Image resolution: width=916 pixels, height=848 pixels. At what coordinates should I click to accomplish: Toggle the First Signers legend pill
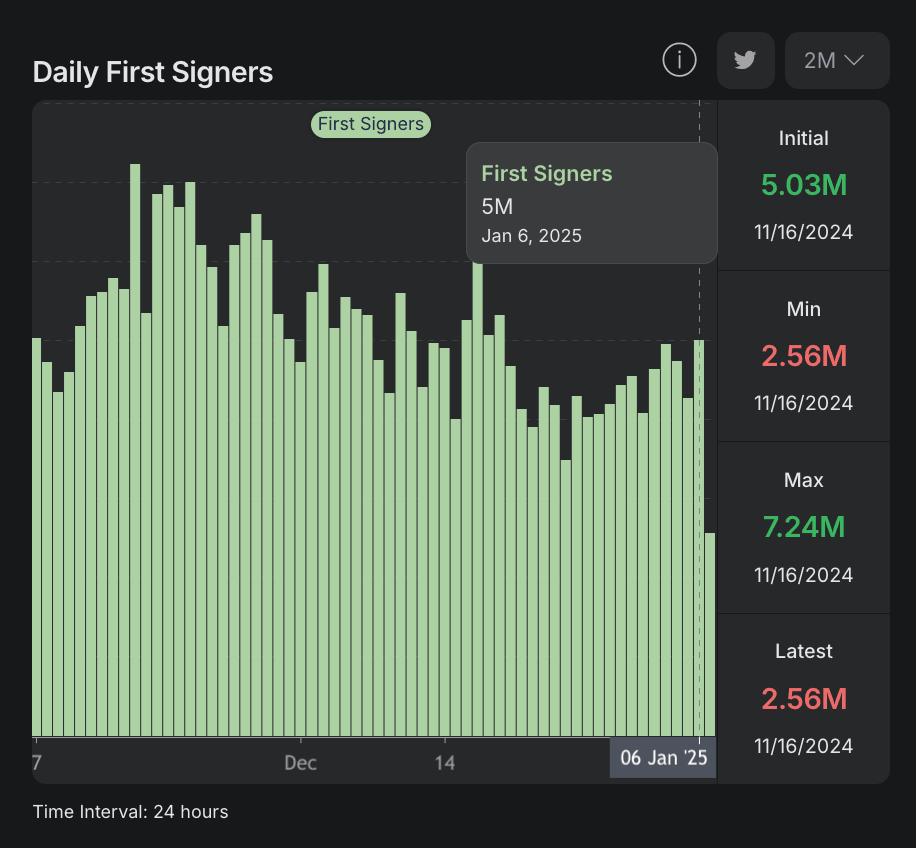[371, 125]
